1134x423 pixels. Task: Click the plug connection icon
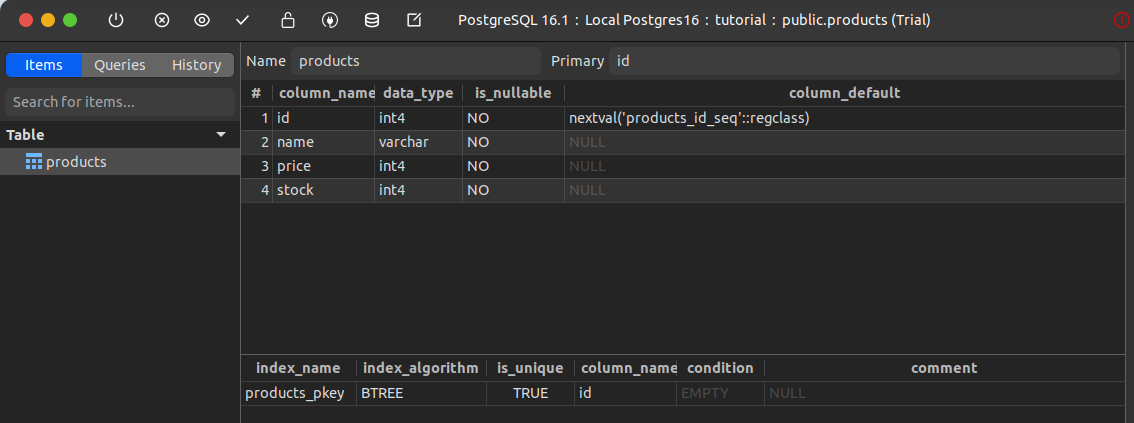[x=330, y=20]
